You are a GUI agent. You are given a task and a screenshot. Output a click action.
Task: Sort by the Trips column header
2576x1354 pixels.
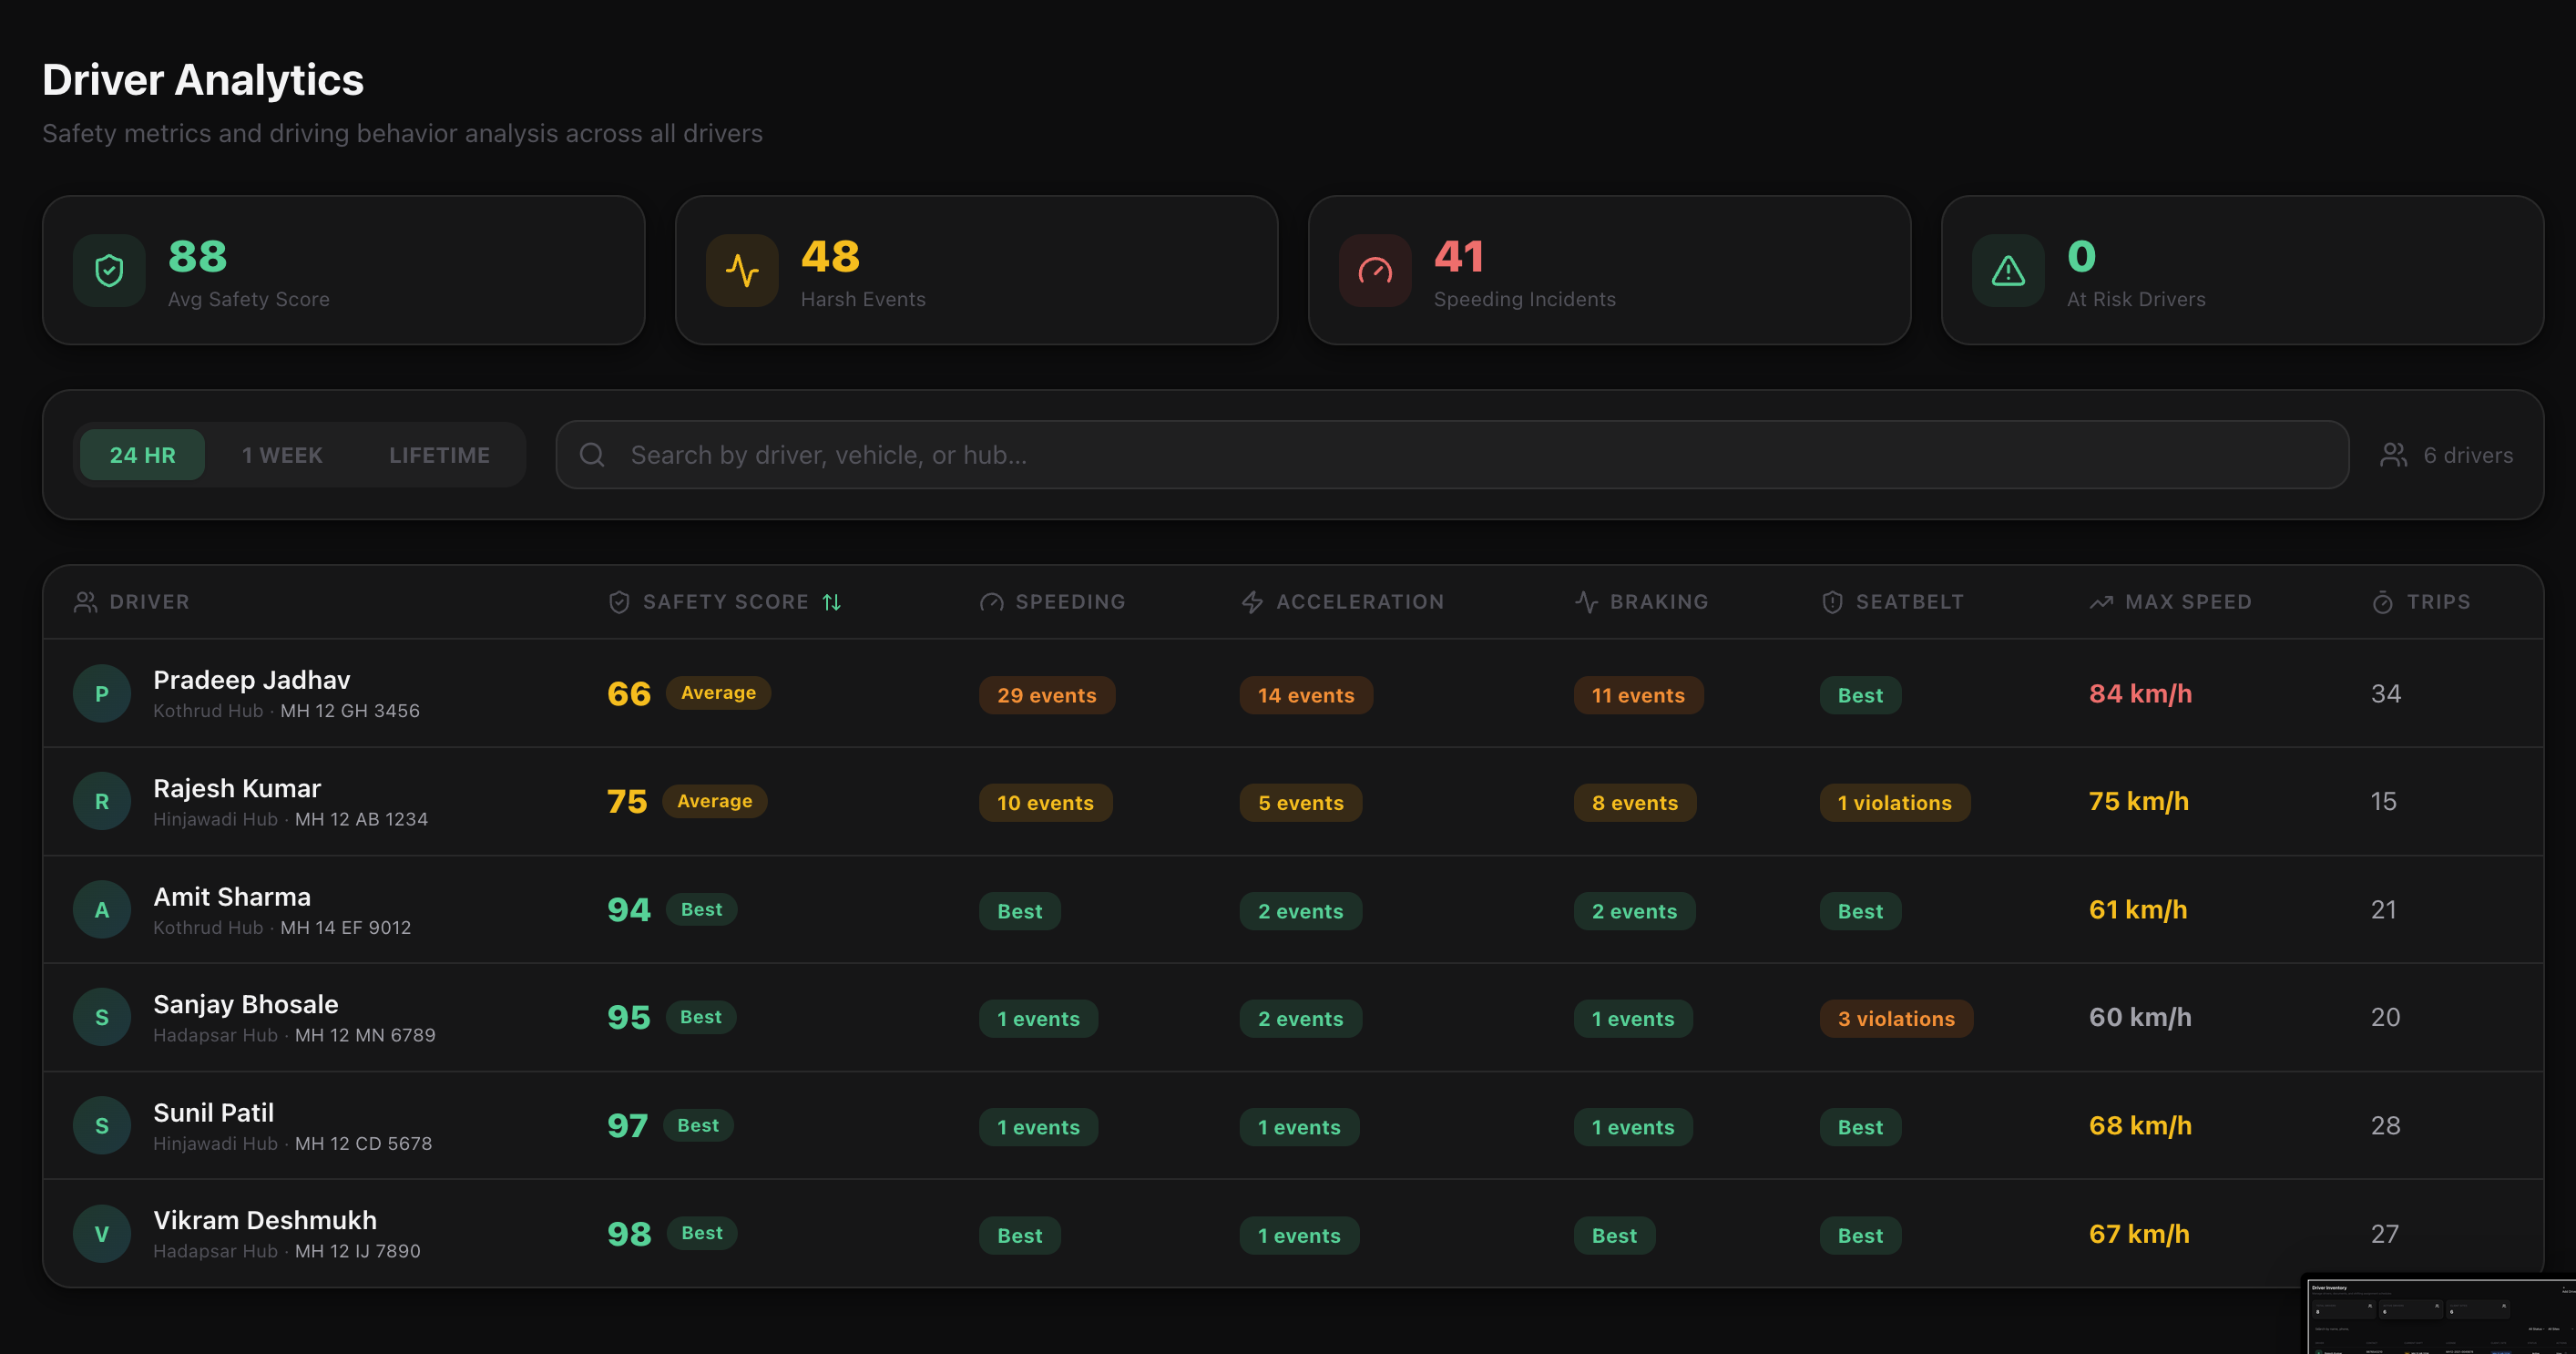coord(2437,602)
